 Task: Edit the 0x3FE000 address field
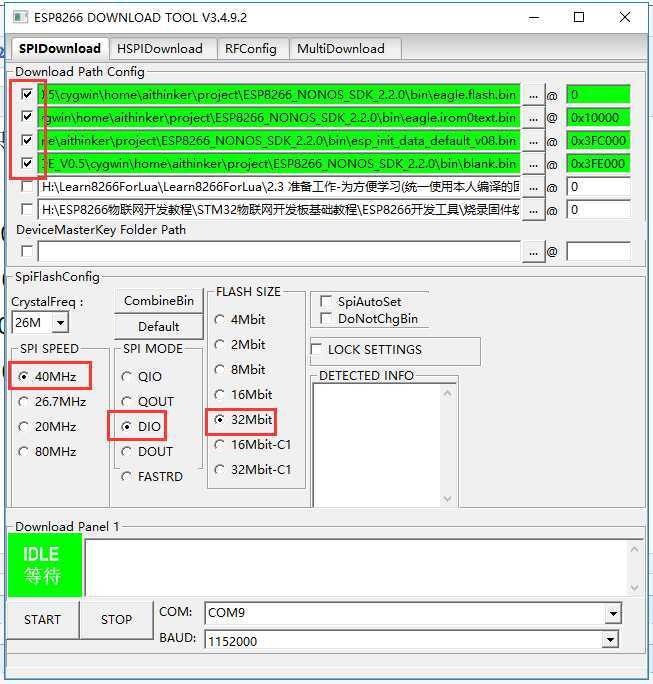click(598, 164)
